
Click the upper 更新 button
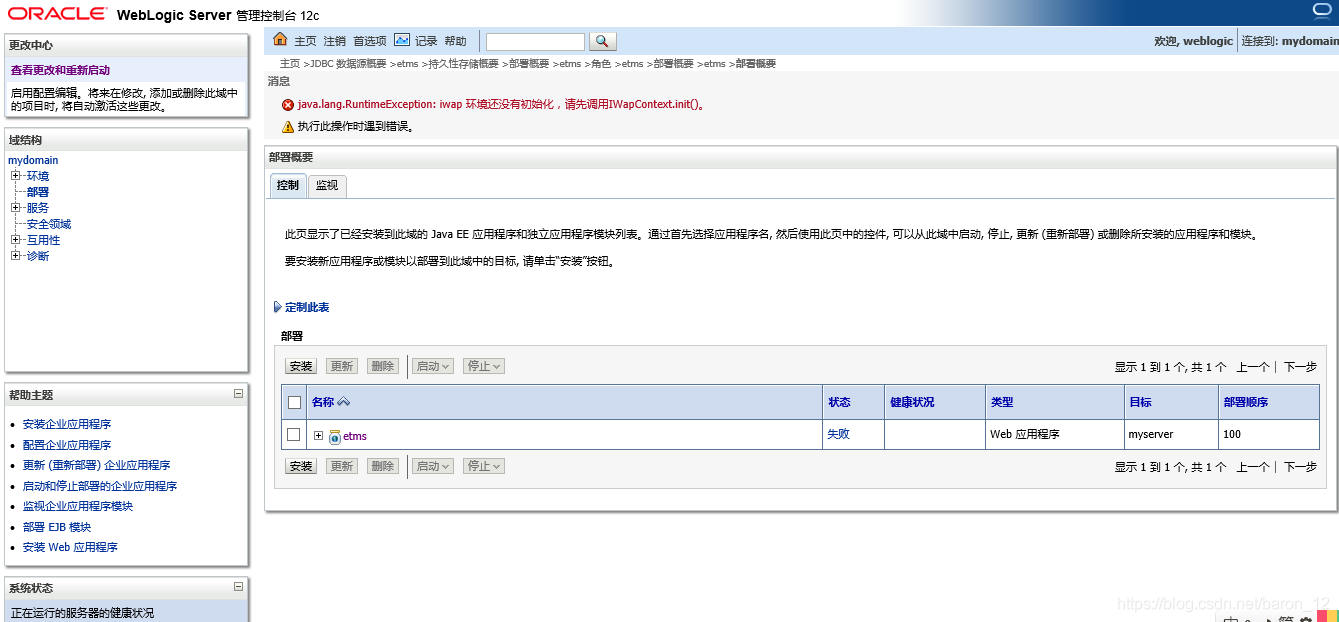pyautogui.click(x=342, y=366)
